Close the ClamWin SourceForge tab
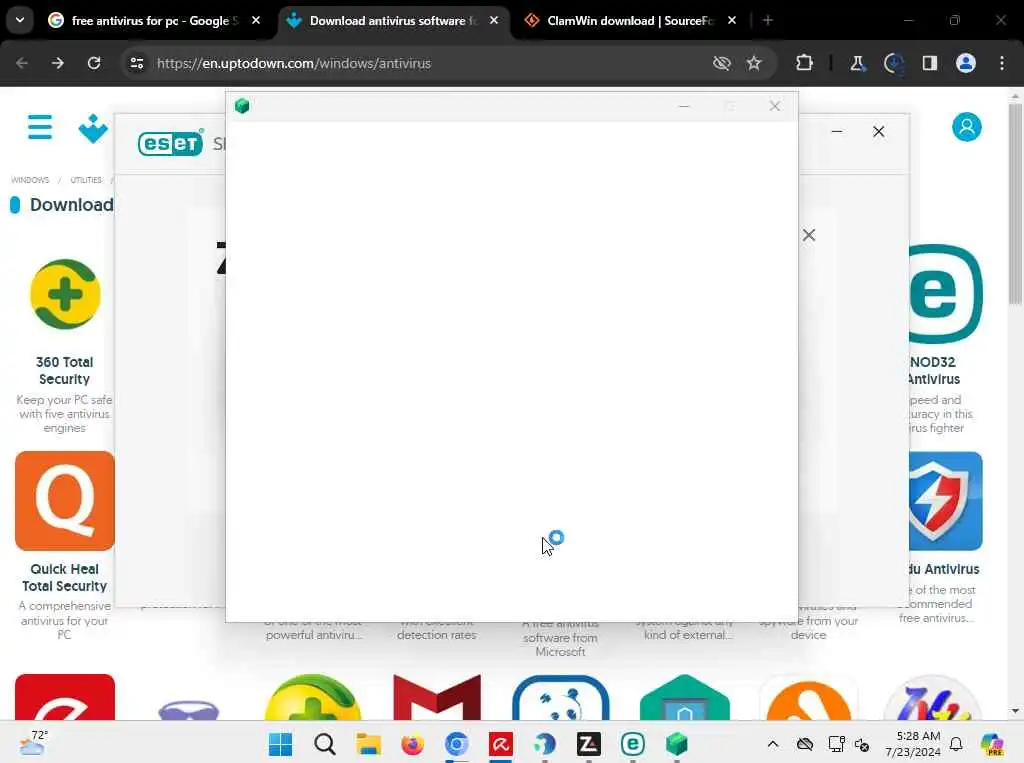The height and width of the screenshot is (763, 1024). pos(732,20)
